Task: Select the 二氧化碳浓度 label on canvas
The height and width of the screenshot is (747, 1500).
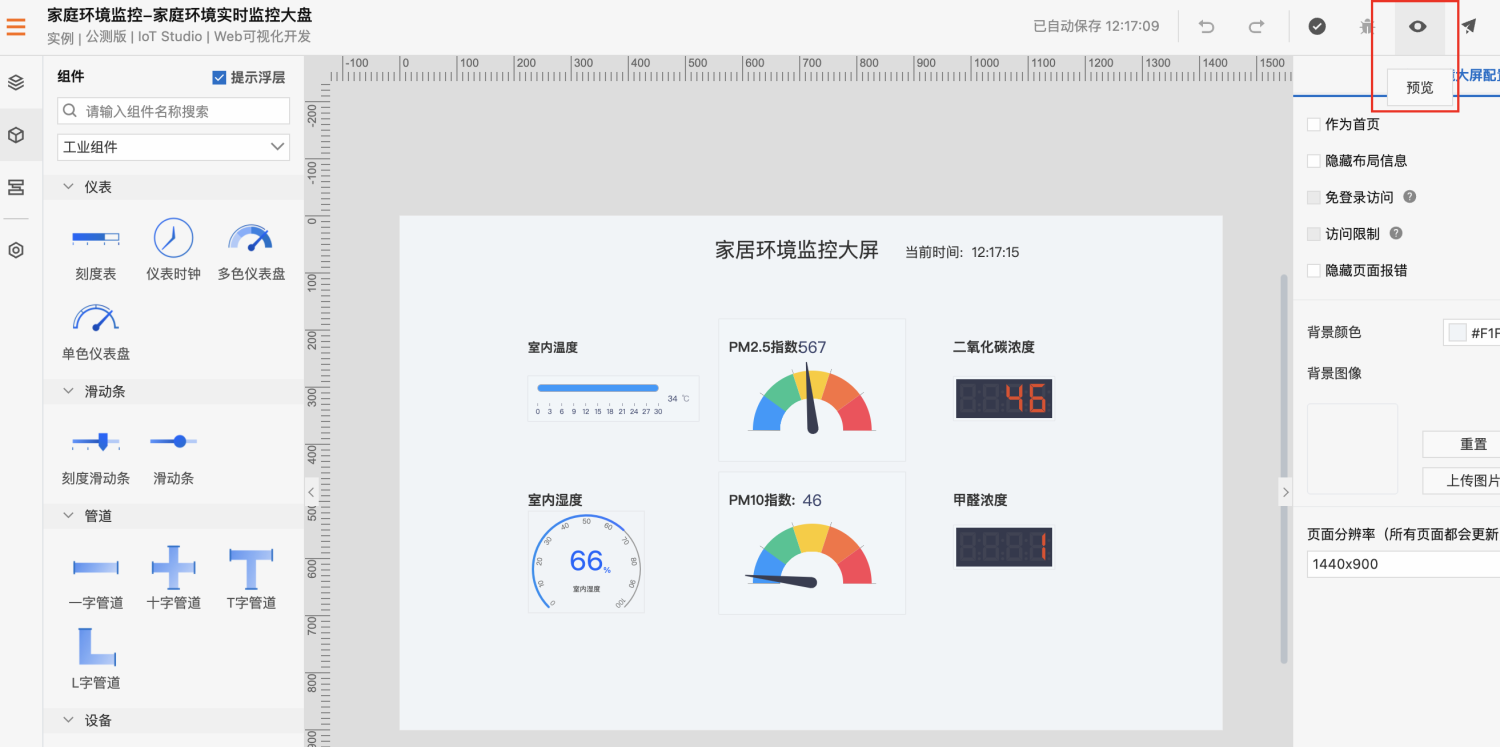Action: pyautogui.click(x=994, y=348)
